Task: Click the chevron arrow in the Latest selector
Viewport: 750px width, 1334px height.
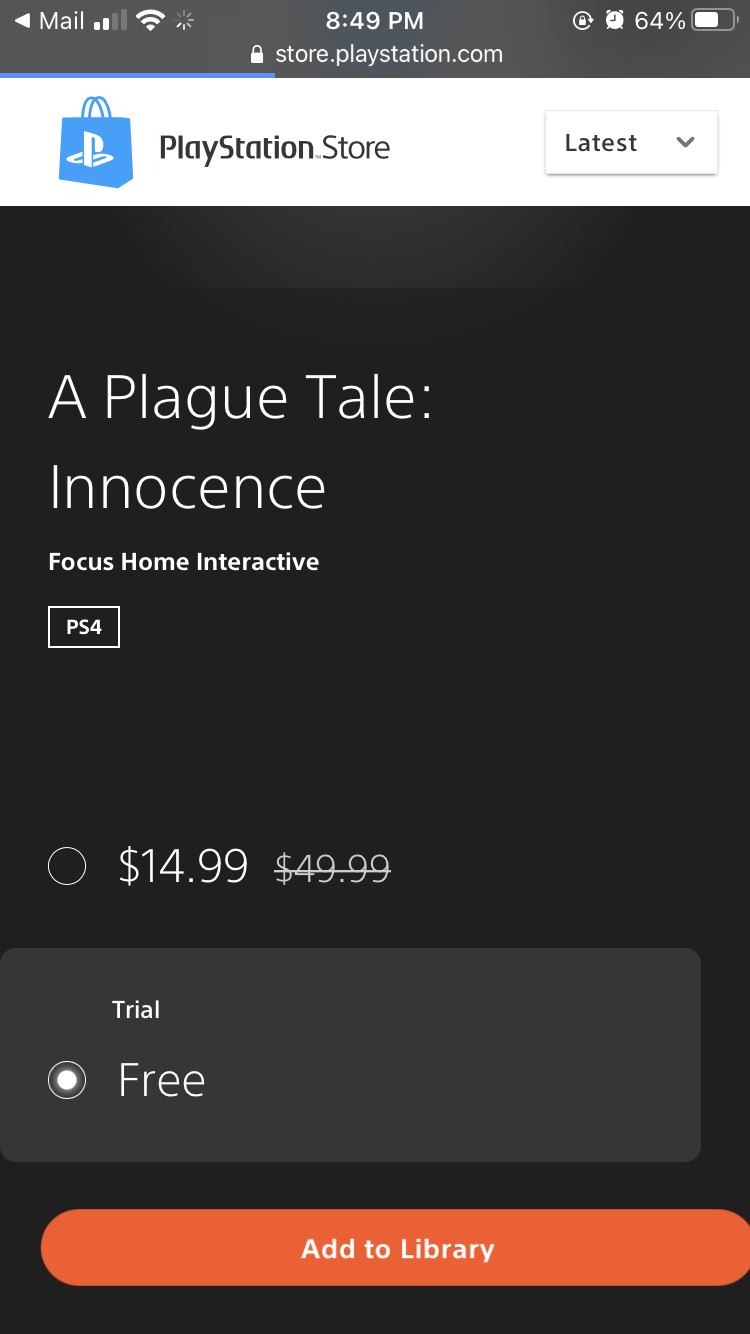Action: (685, 142)
